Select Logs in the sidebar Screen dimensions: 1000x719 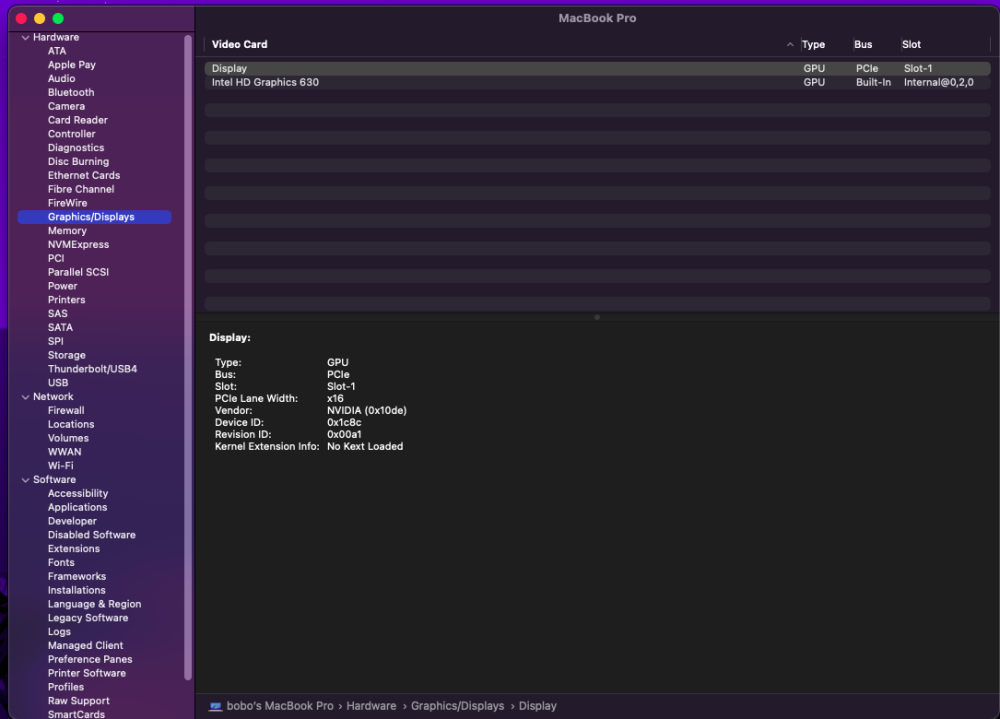pos(59,632)
